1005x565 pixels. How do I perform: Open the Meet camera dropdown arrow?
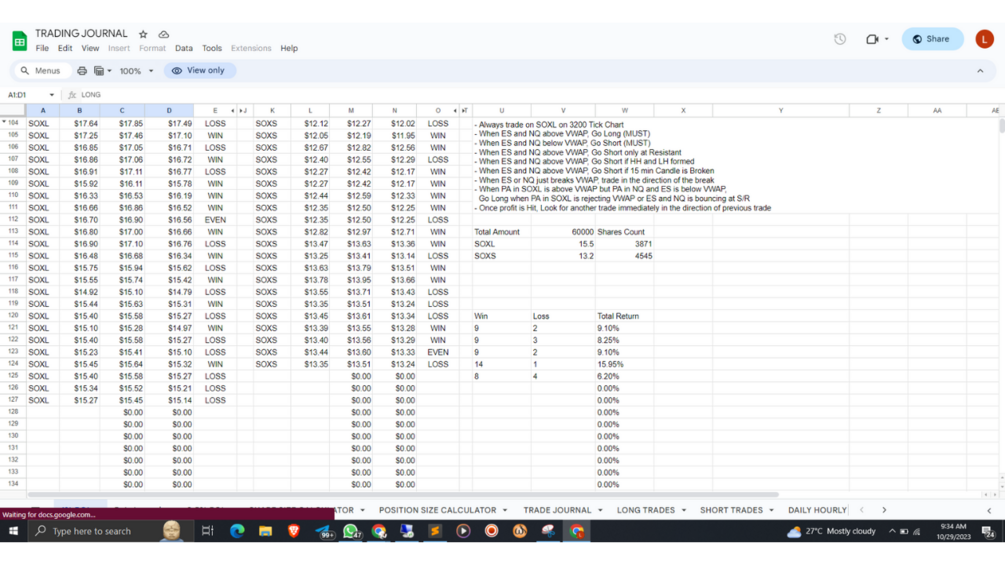(x=886, y=39)
